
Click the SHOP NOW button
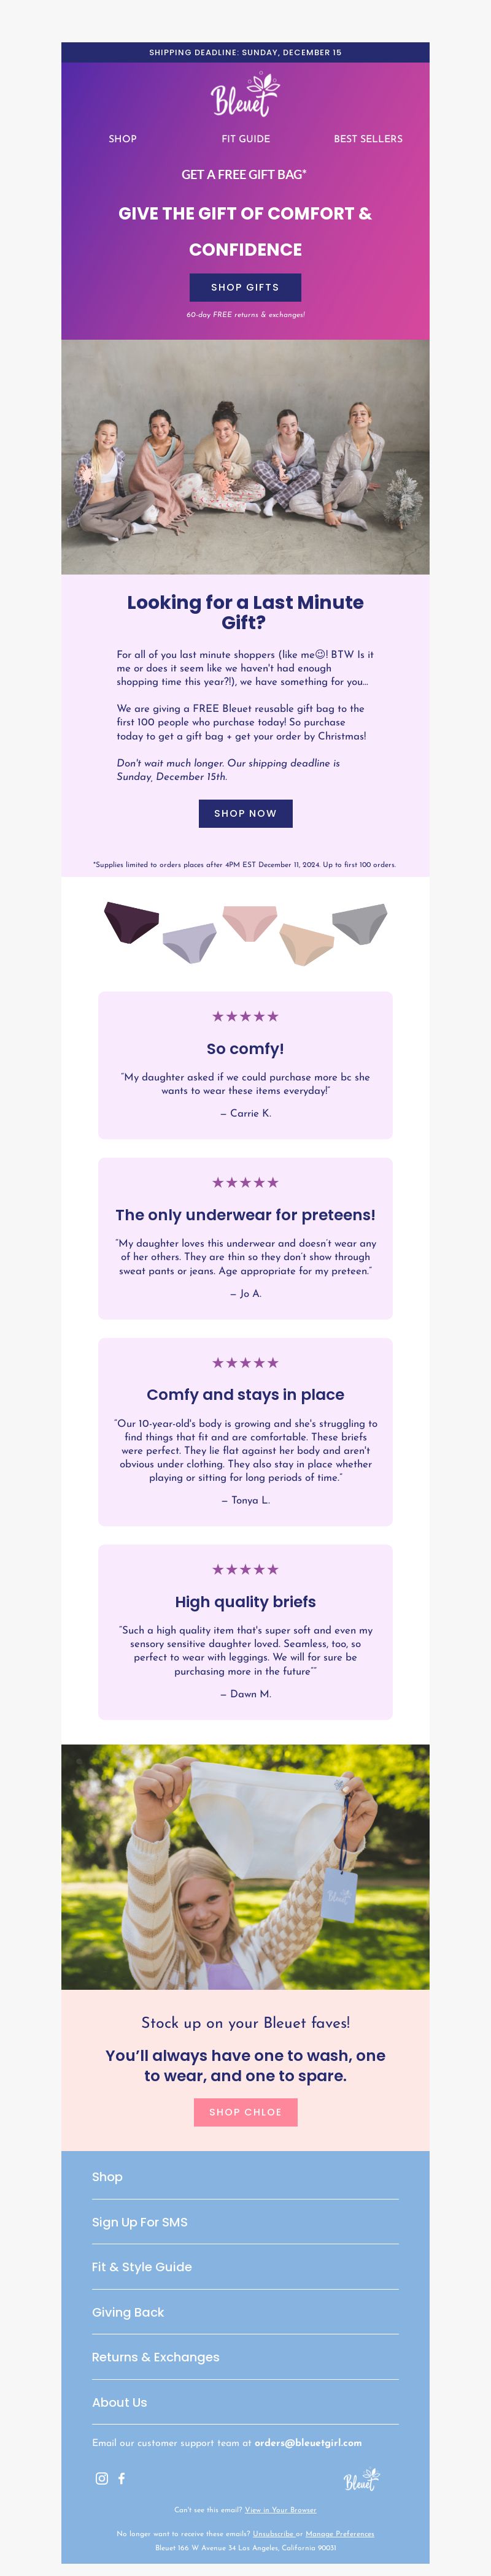(245, 813)
